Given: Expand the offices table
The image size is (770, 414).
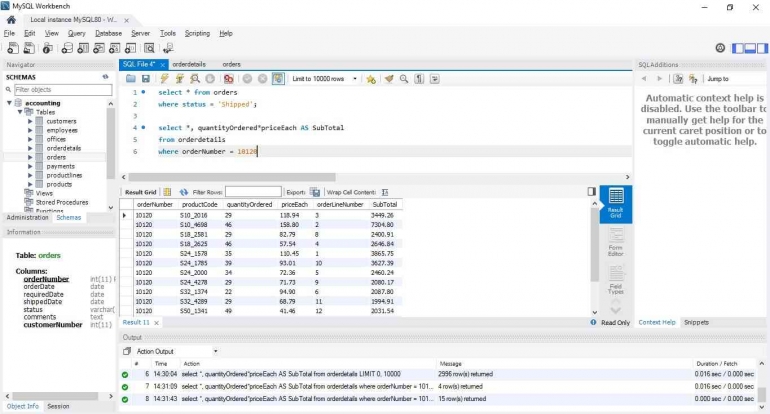Looking at the screenshot, I should pos(30,139).
